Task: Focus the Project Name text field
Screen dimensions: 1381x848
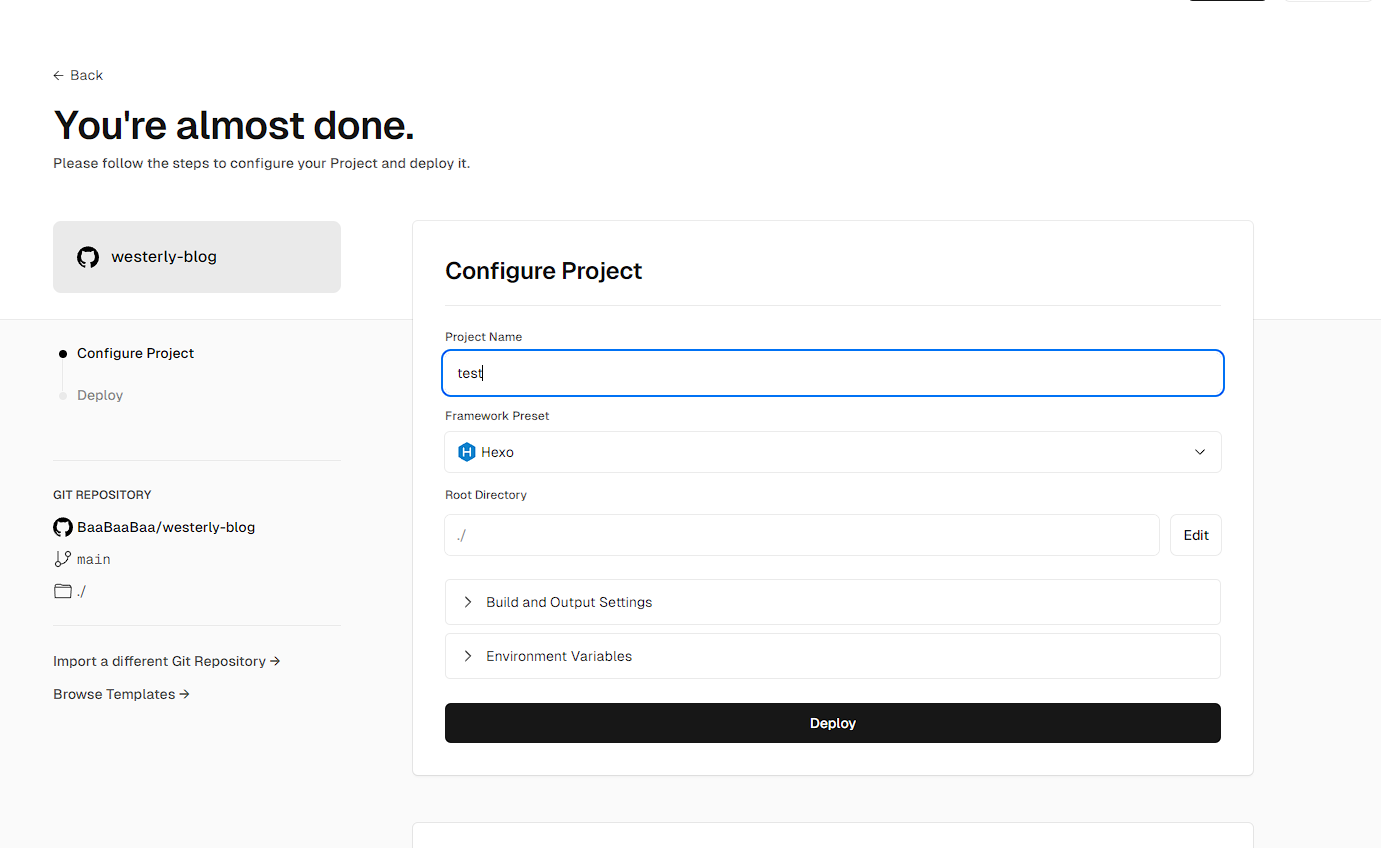Action: pos(832,373)
